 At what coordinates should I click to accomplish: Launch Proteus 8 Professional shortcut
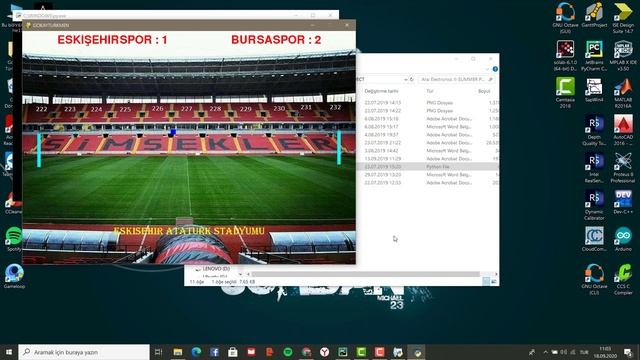(623, 168)
